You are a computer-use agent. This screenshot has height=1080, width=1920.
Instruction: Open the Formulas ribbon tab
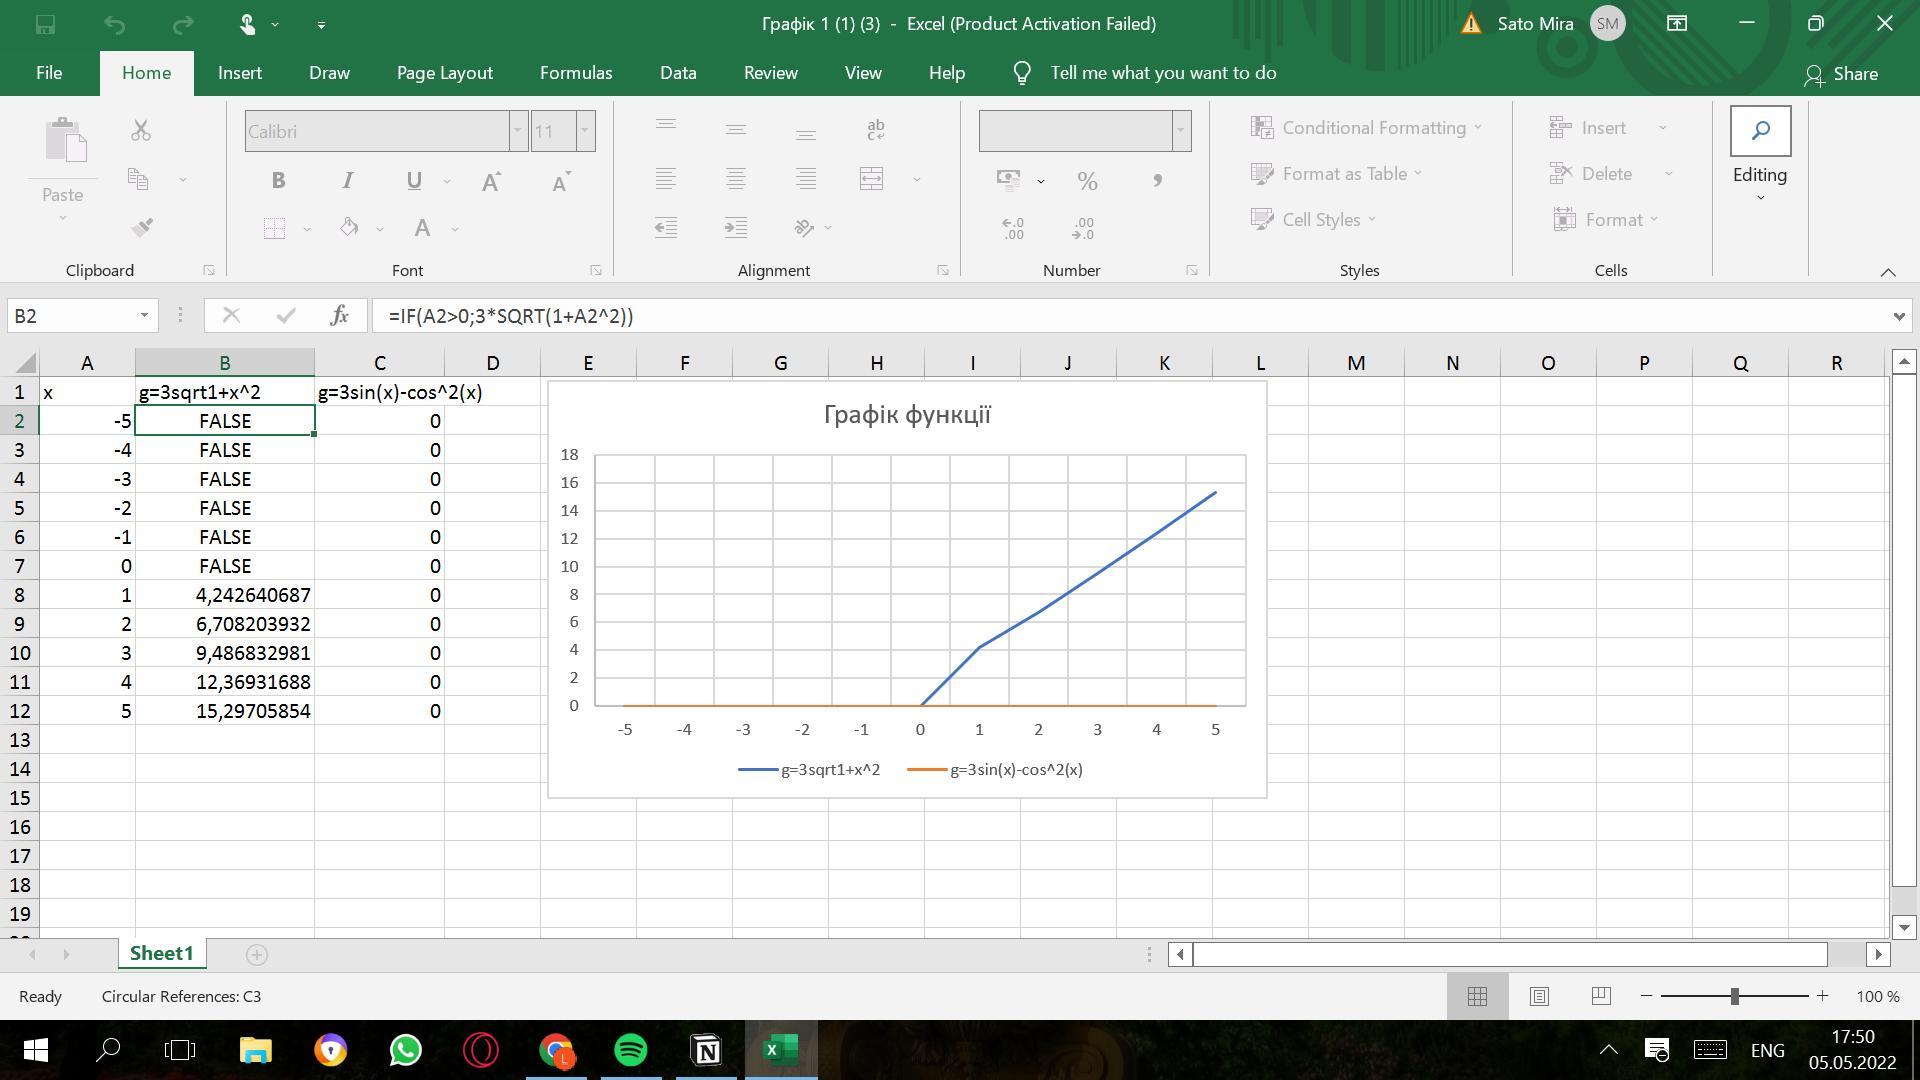click(575, 73)
